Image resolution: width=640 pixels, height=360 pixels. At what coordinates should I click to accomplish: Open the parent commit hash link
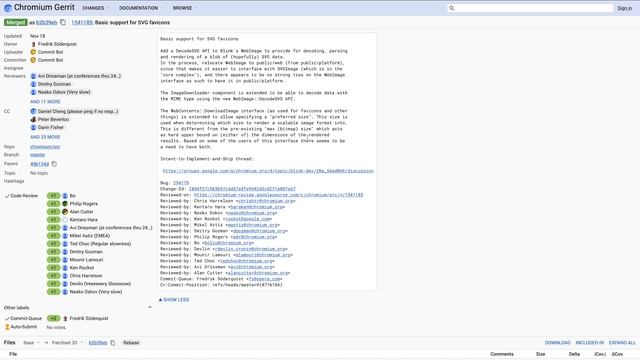tap(40, 164)
